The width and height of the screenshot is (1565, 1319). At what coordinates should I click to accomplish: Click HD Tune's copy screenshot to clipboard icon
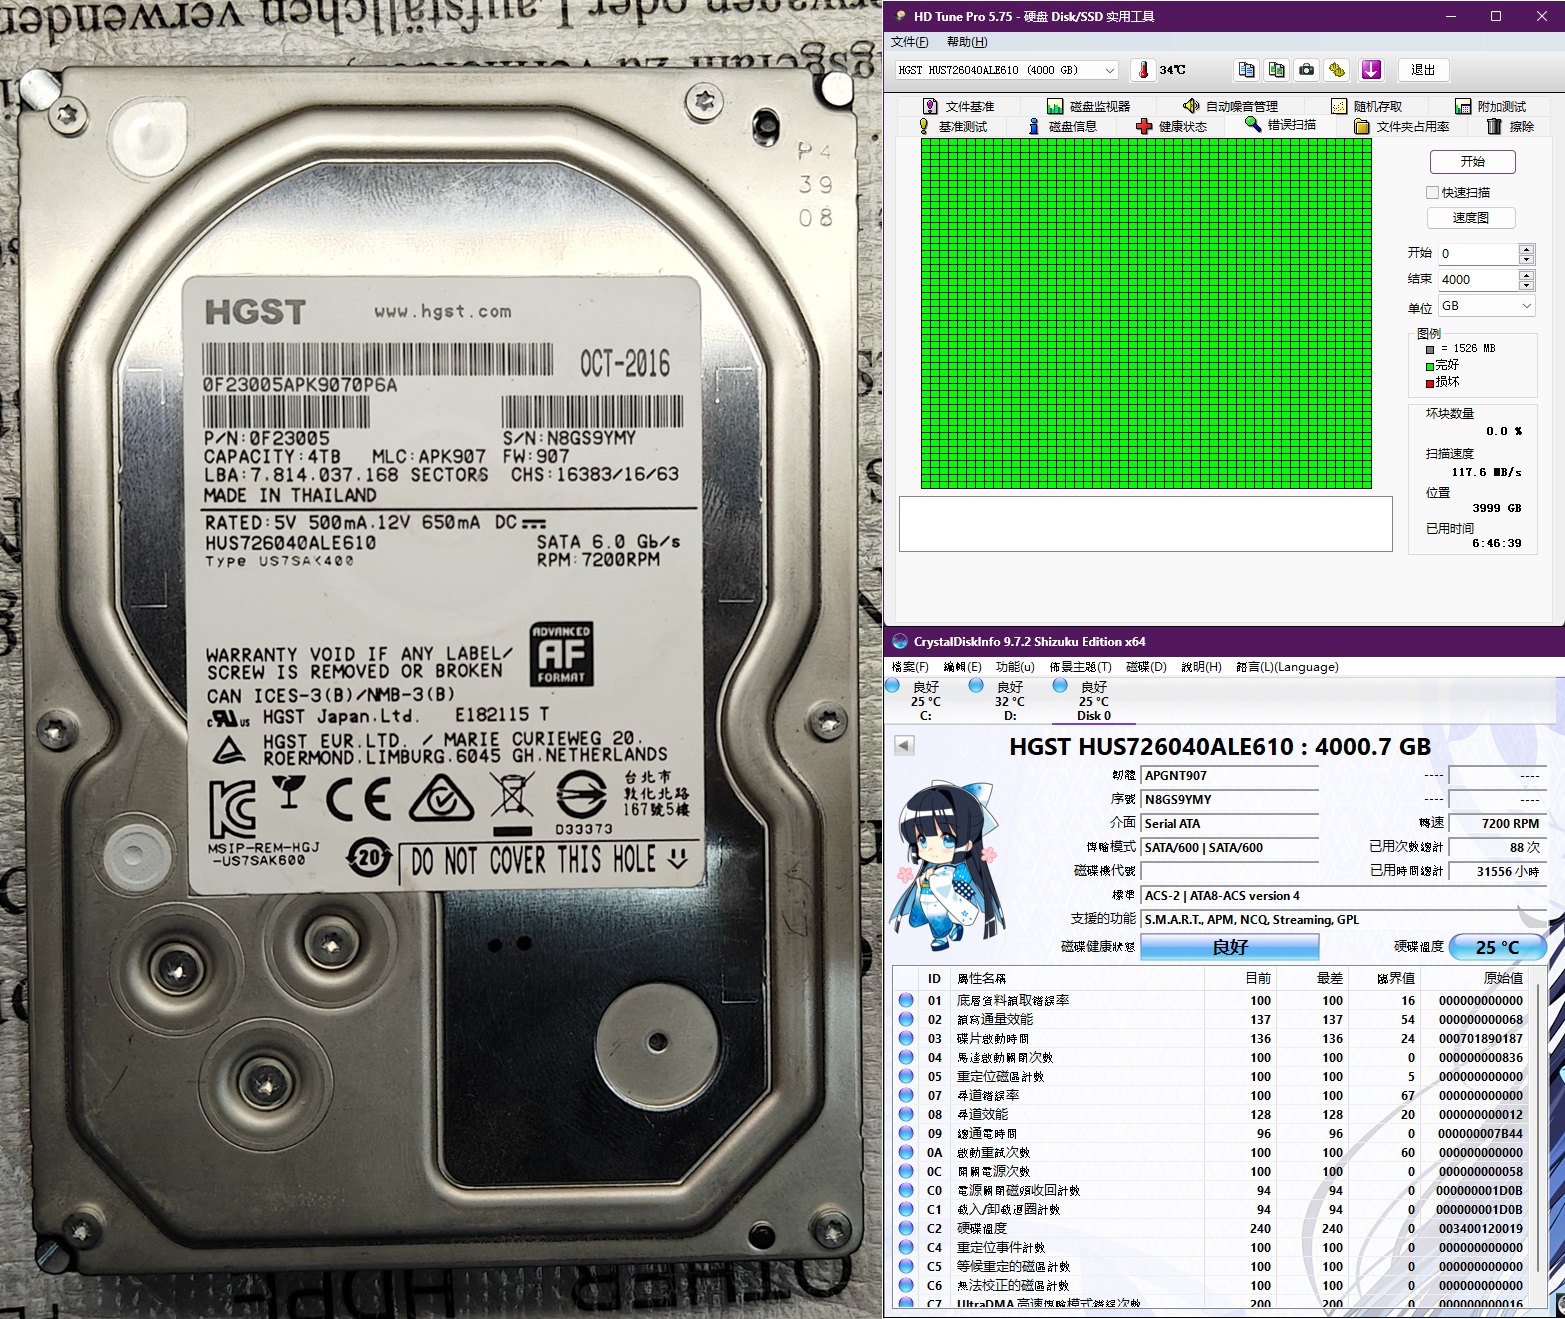(x=1277, y=70)
